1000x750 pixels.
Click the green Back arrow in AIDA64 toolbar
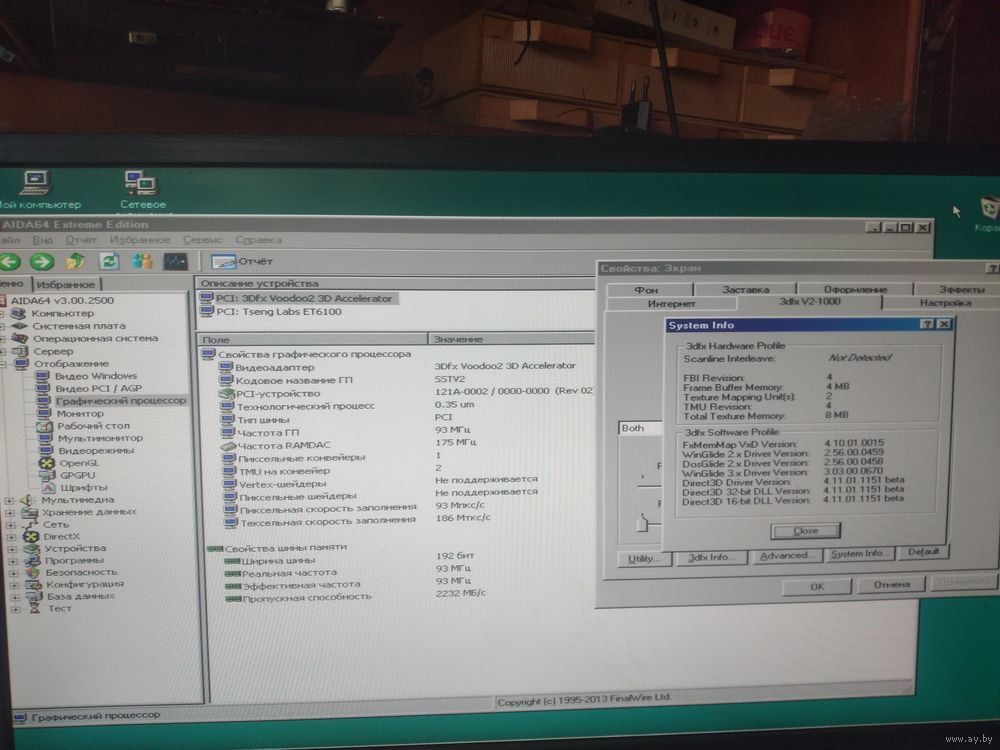pyautogui.click(x=10, y=261)
